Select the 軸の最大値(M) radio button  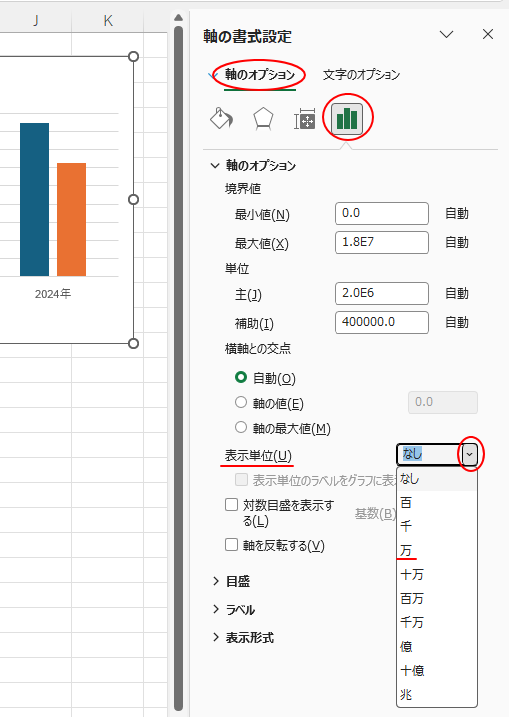tap(241, 428)
